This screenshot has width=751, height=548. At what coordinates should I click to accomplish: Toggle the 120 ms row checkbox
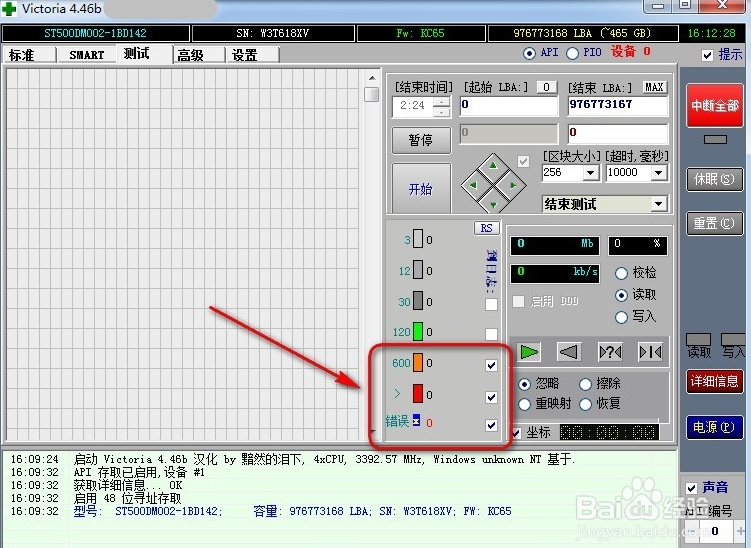click(x=491, y=334)
